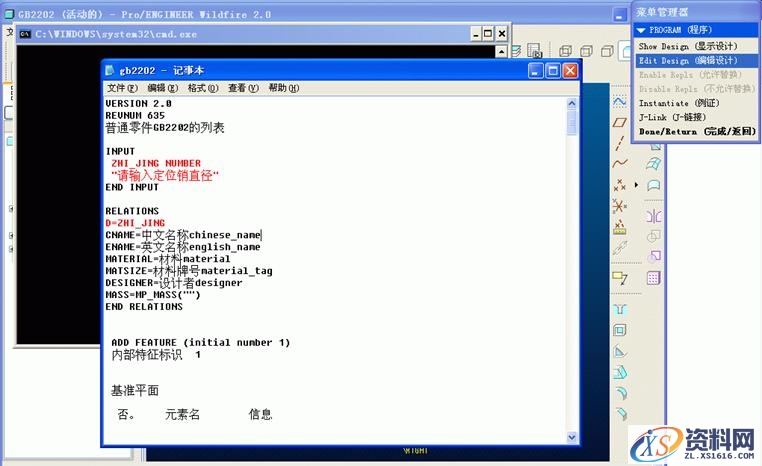
Task: Select the Trim tool
Action: tap(654, 256)
